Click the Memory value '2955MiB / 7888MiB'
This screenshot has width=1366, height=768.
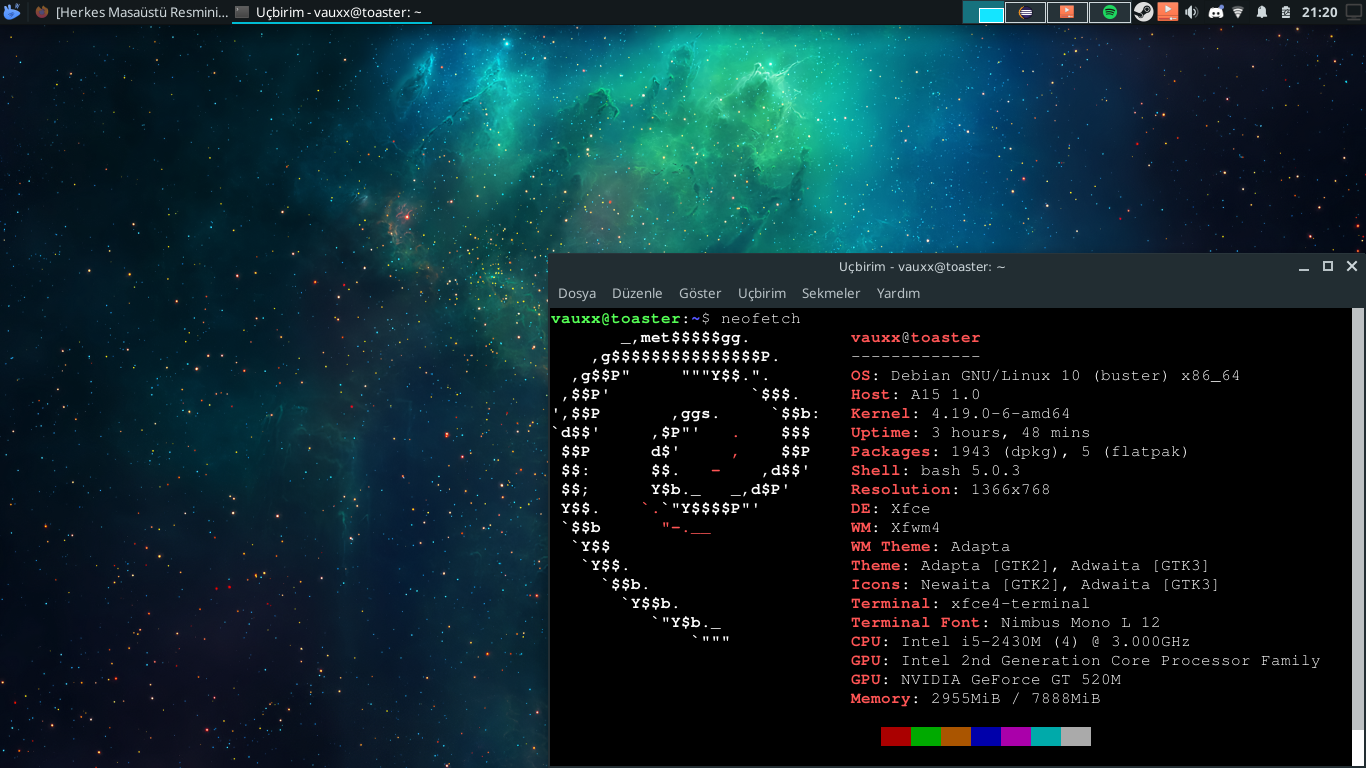tap(1016, 699)
